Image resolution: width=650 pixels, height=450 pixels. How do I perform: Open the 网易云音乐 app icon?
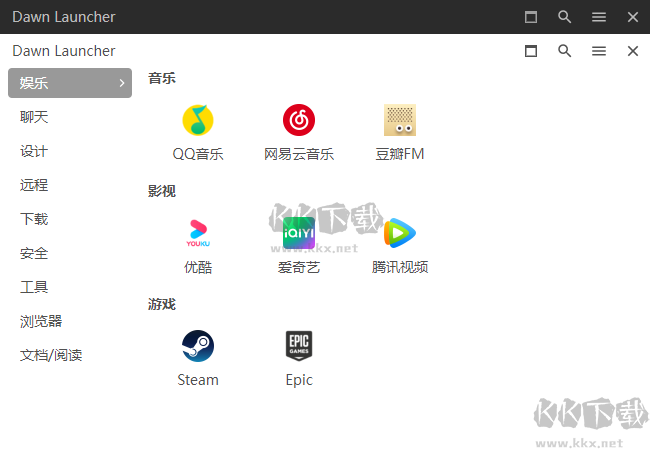click(299, 120)
